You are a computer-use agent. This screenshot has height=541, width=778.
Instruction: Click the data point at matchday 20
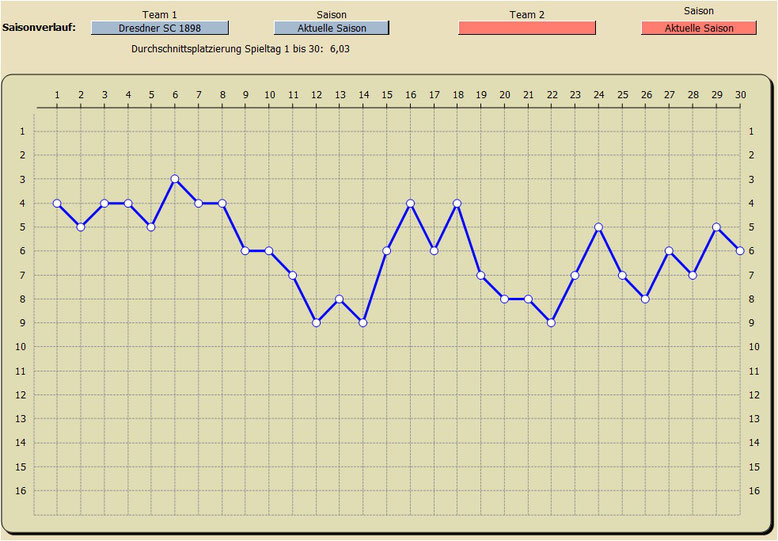click(x=505, y=299)
